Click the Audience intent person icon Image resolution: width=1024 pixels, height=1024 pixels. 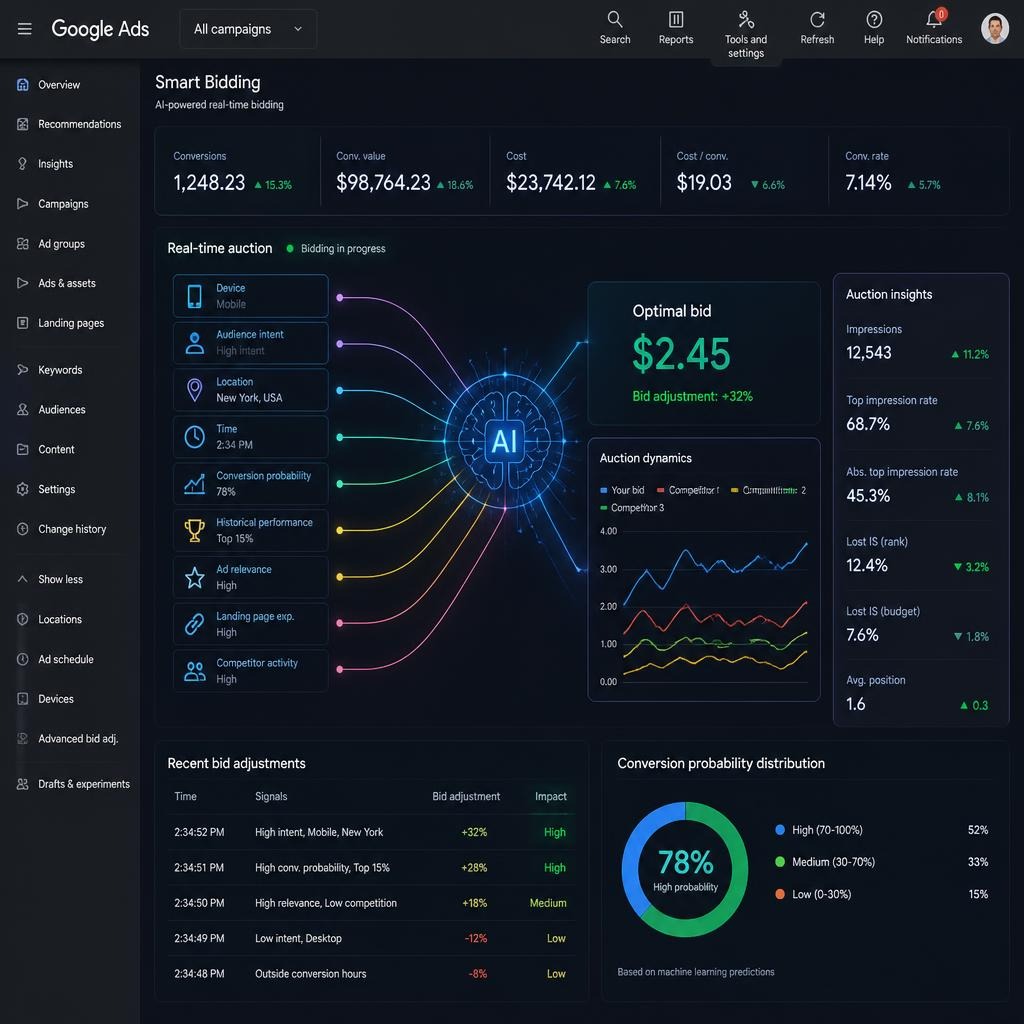pyautogui.click(x=195, y=343)
